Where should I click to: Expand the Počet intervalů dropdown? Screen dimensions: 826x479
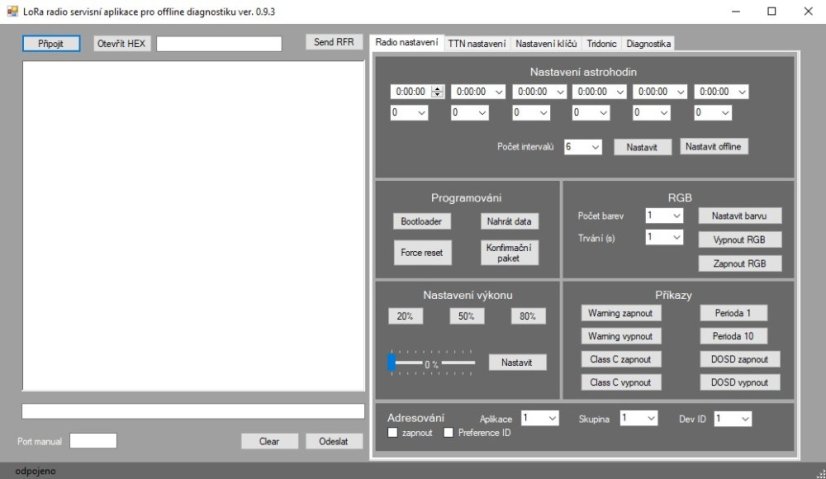[x=582, y=147]
